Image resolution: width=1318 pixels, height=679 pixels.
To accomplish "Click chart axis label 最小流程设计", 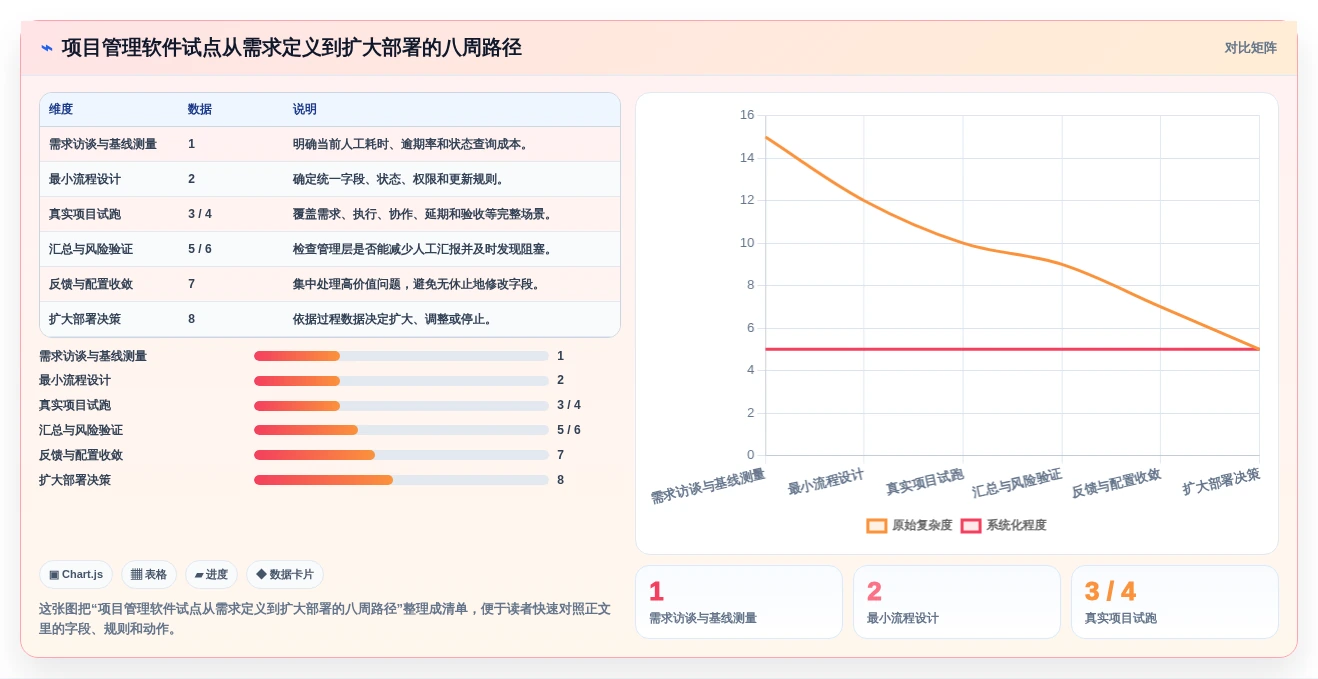I will [826, 481].
